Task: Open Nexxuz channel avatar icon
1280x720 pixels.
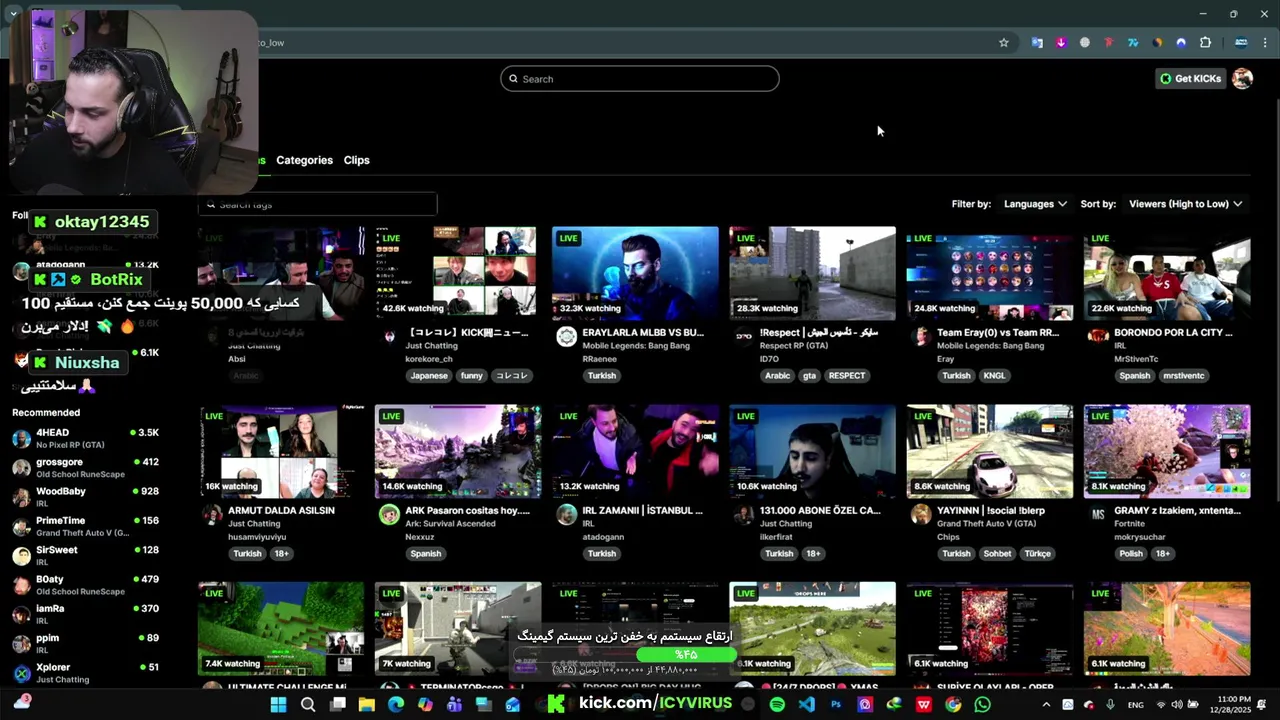Action: [389, 514]
